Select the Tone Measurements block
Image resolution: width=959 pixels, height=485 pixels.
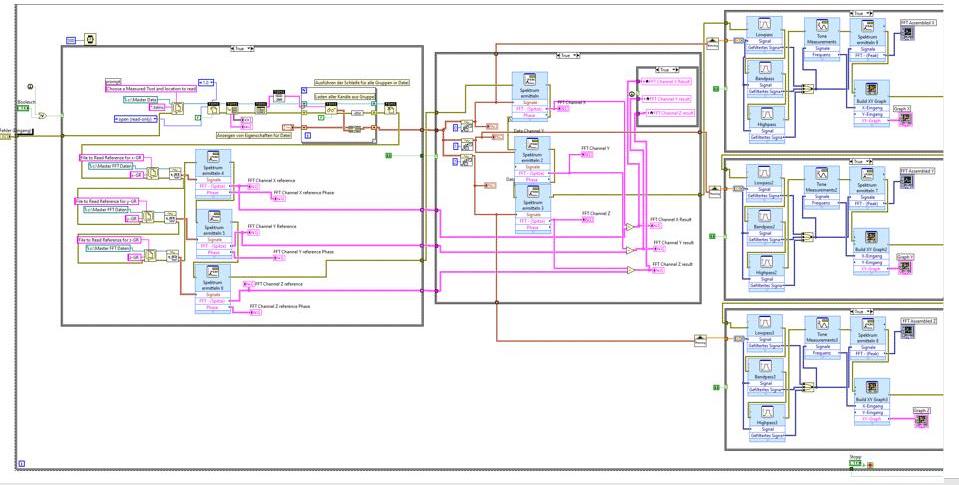point(822,39)
